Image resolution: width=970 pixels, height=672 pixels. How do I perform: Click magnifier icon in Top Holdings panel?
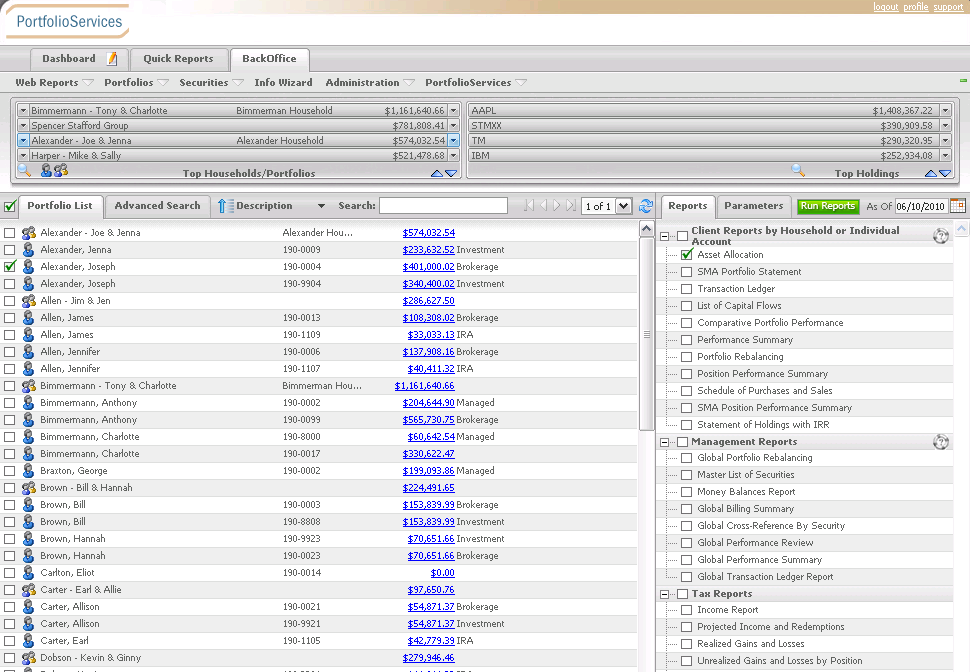(x=798, y=170)
